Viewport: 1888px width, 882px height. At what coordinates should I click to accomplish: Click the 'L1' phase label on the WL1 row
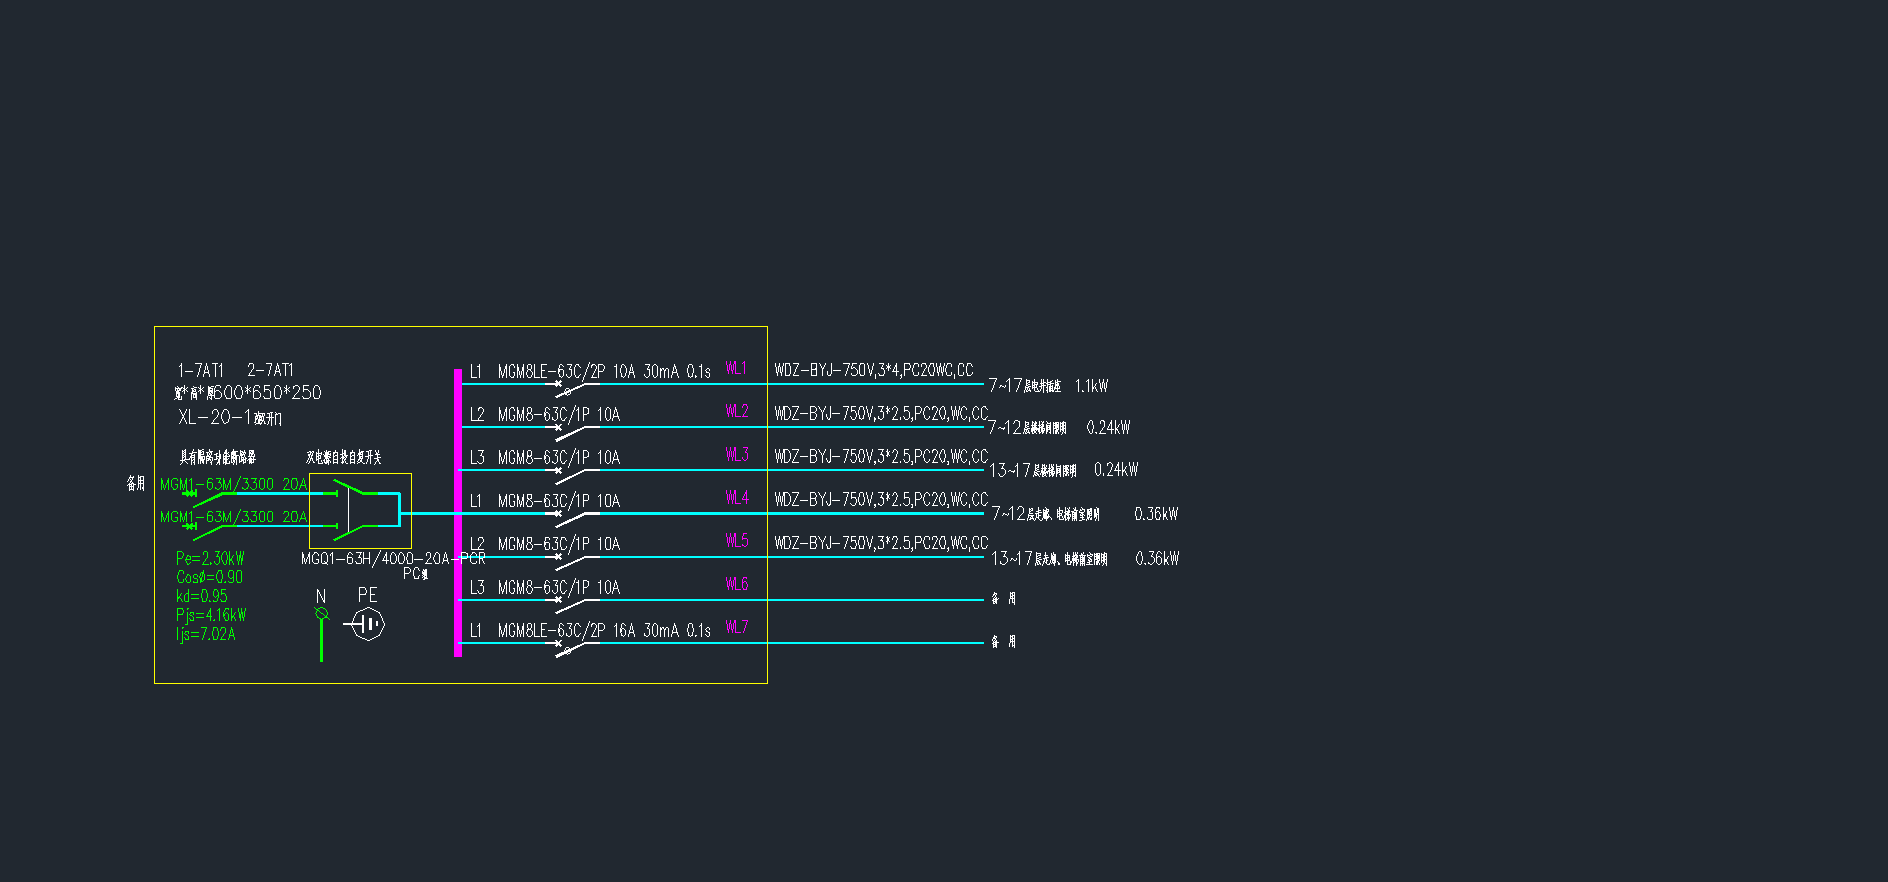coord(476,371)
